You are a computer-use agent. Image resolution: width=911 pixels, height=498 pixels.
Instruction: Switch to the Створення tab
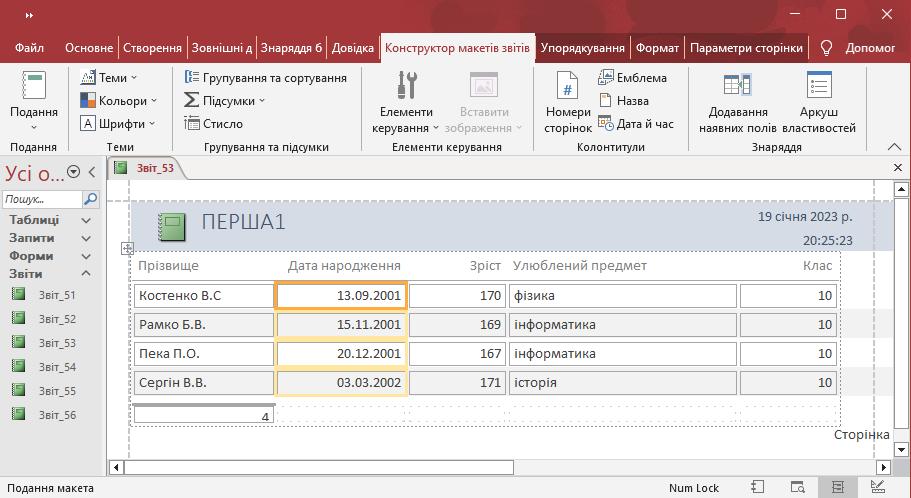click(x=152, y=48)
